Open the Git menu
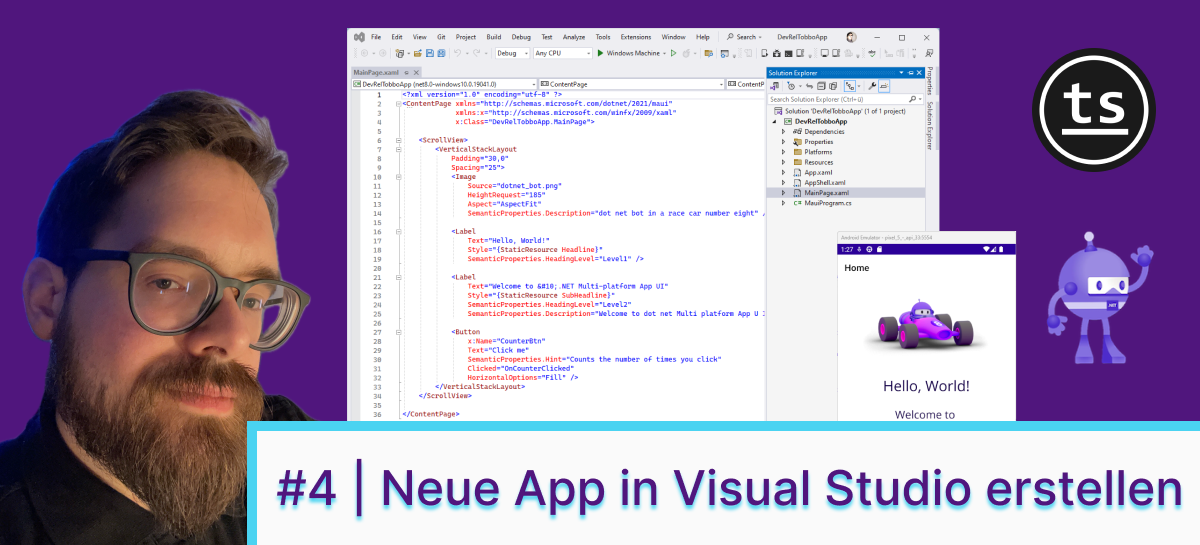The height and width of the screenshot is (545, 1200). [x=441, y=37]
